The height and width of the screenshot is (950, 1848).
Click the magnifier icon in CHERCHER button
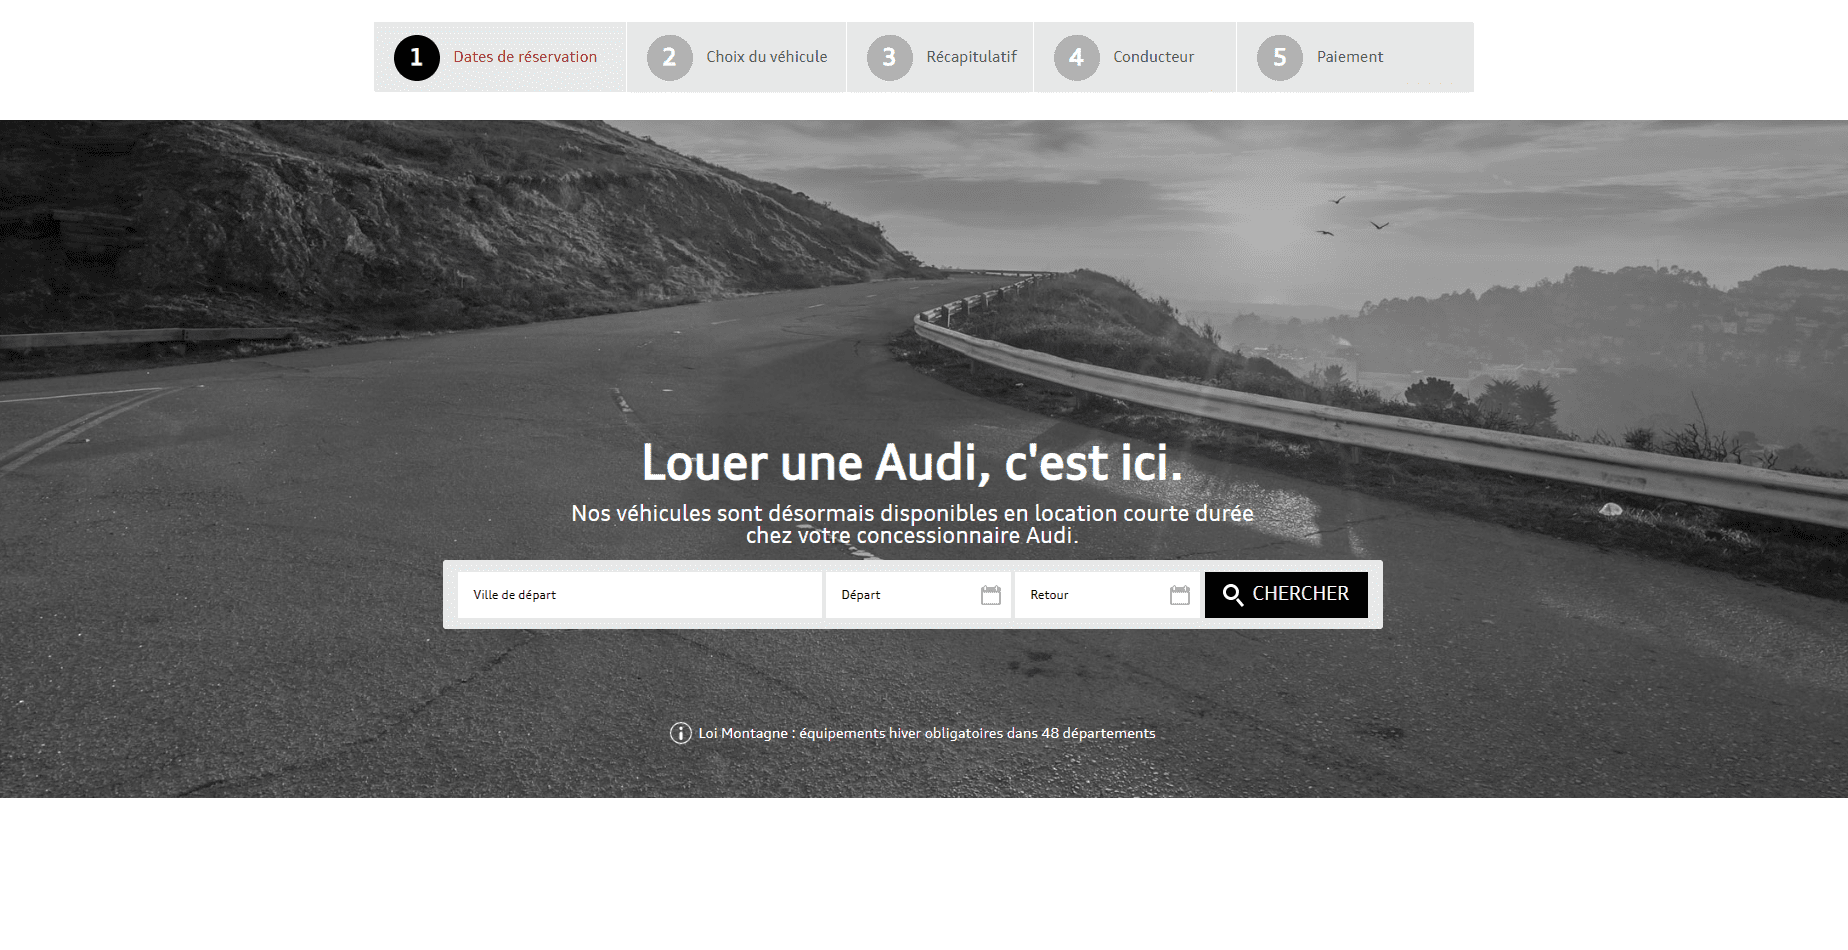point(1233,595)
